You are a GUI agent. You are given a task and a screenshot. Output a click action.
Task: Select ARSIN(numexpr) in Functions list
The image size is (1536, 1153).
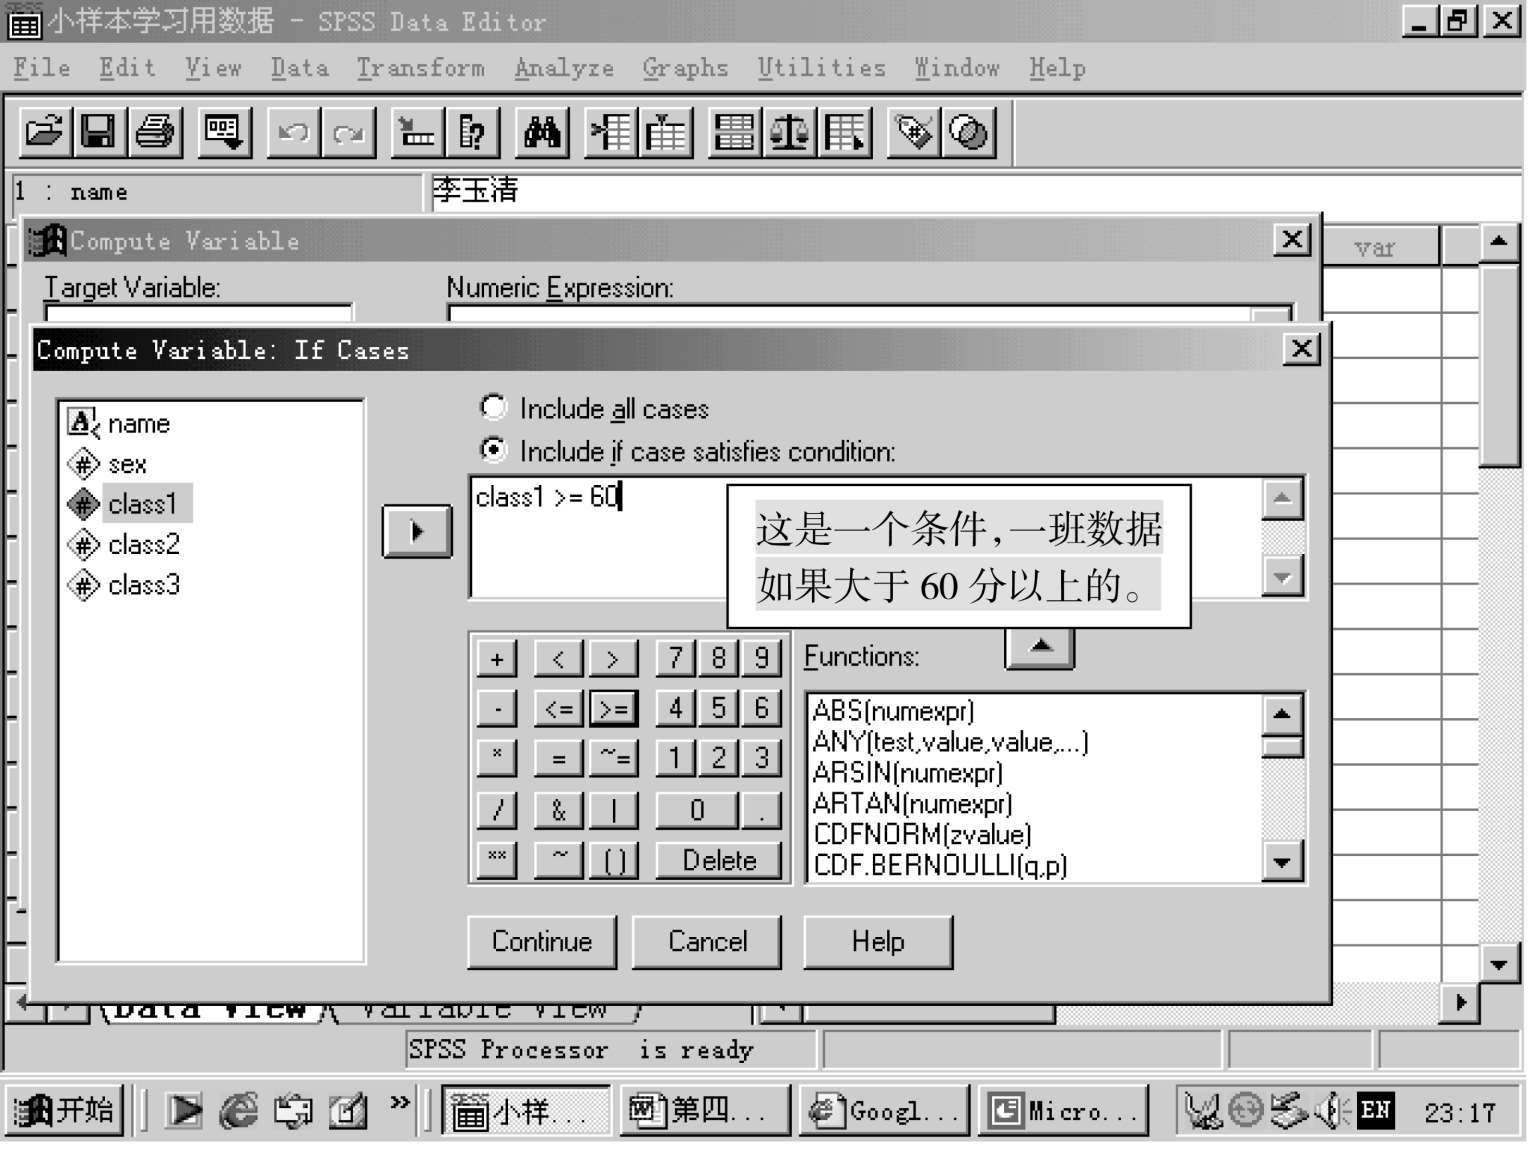click(x=908, y=773)
